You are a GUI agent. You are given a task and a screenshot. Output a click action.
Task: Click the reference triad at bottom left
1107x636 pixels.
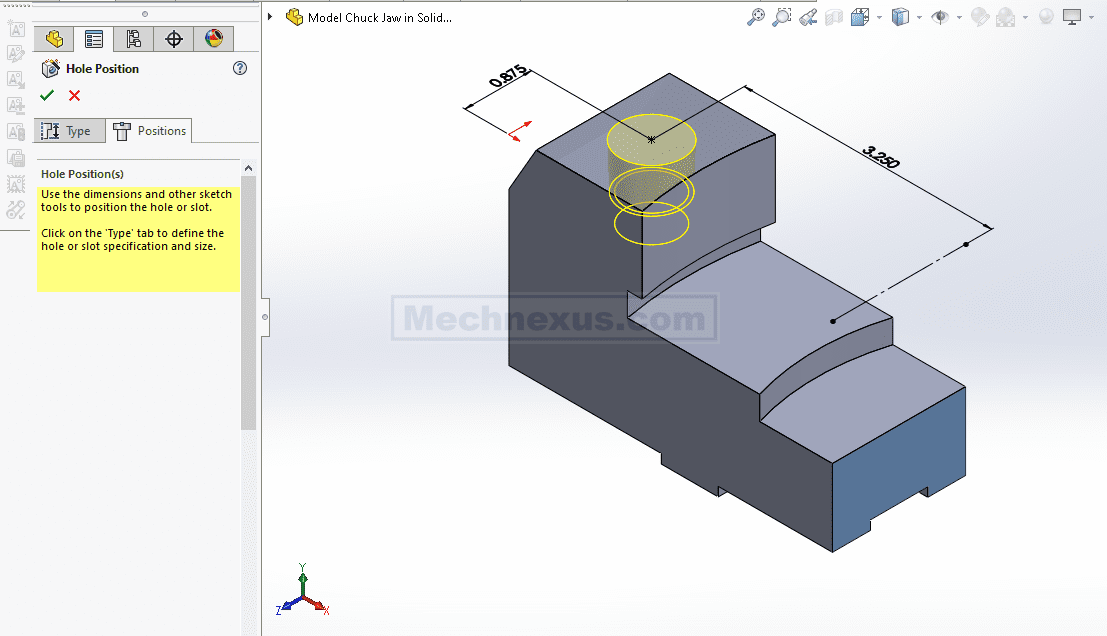point(302,590)
